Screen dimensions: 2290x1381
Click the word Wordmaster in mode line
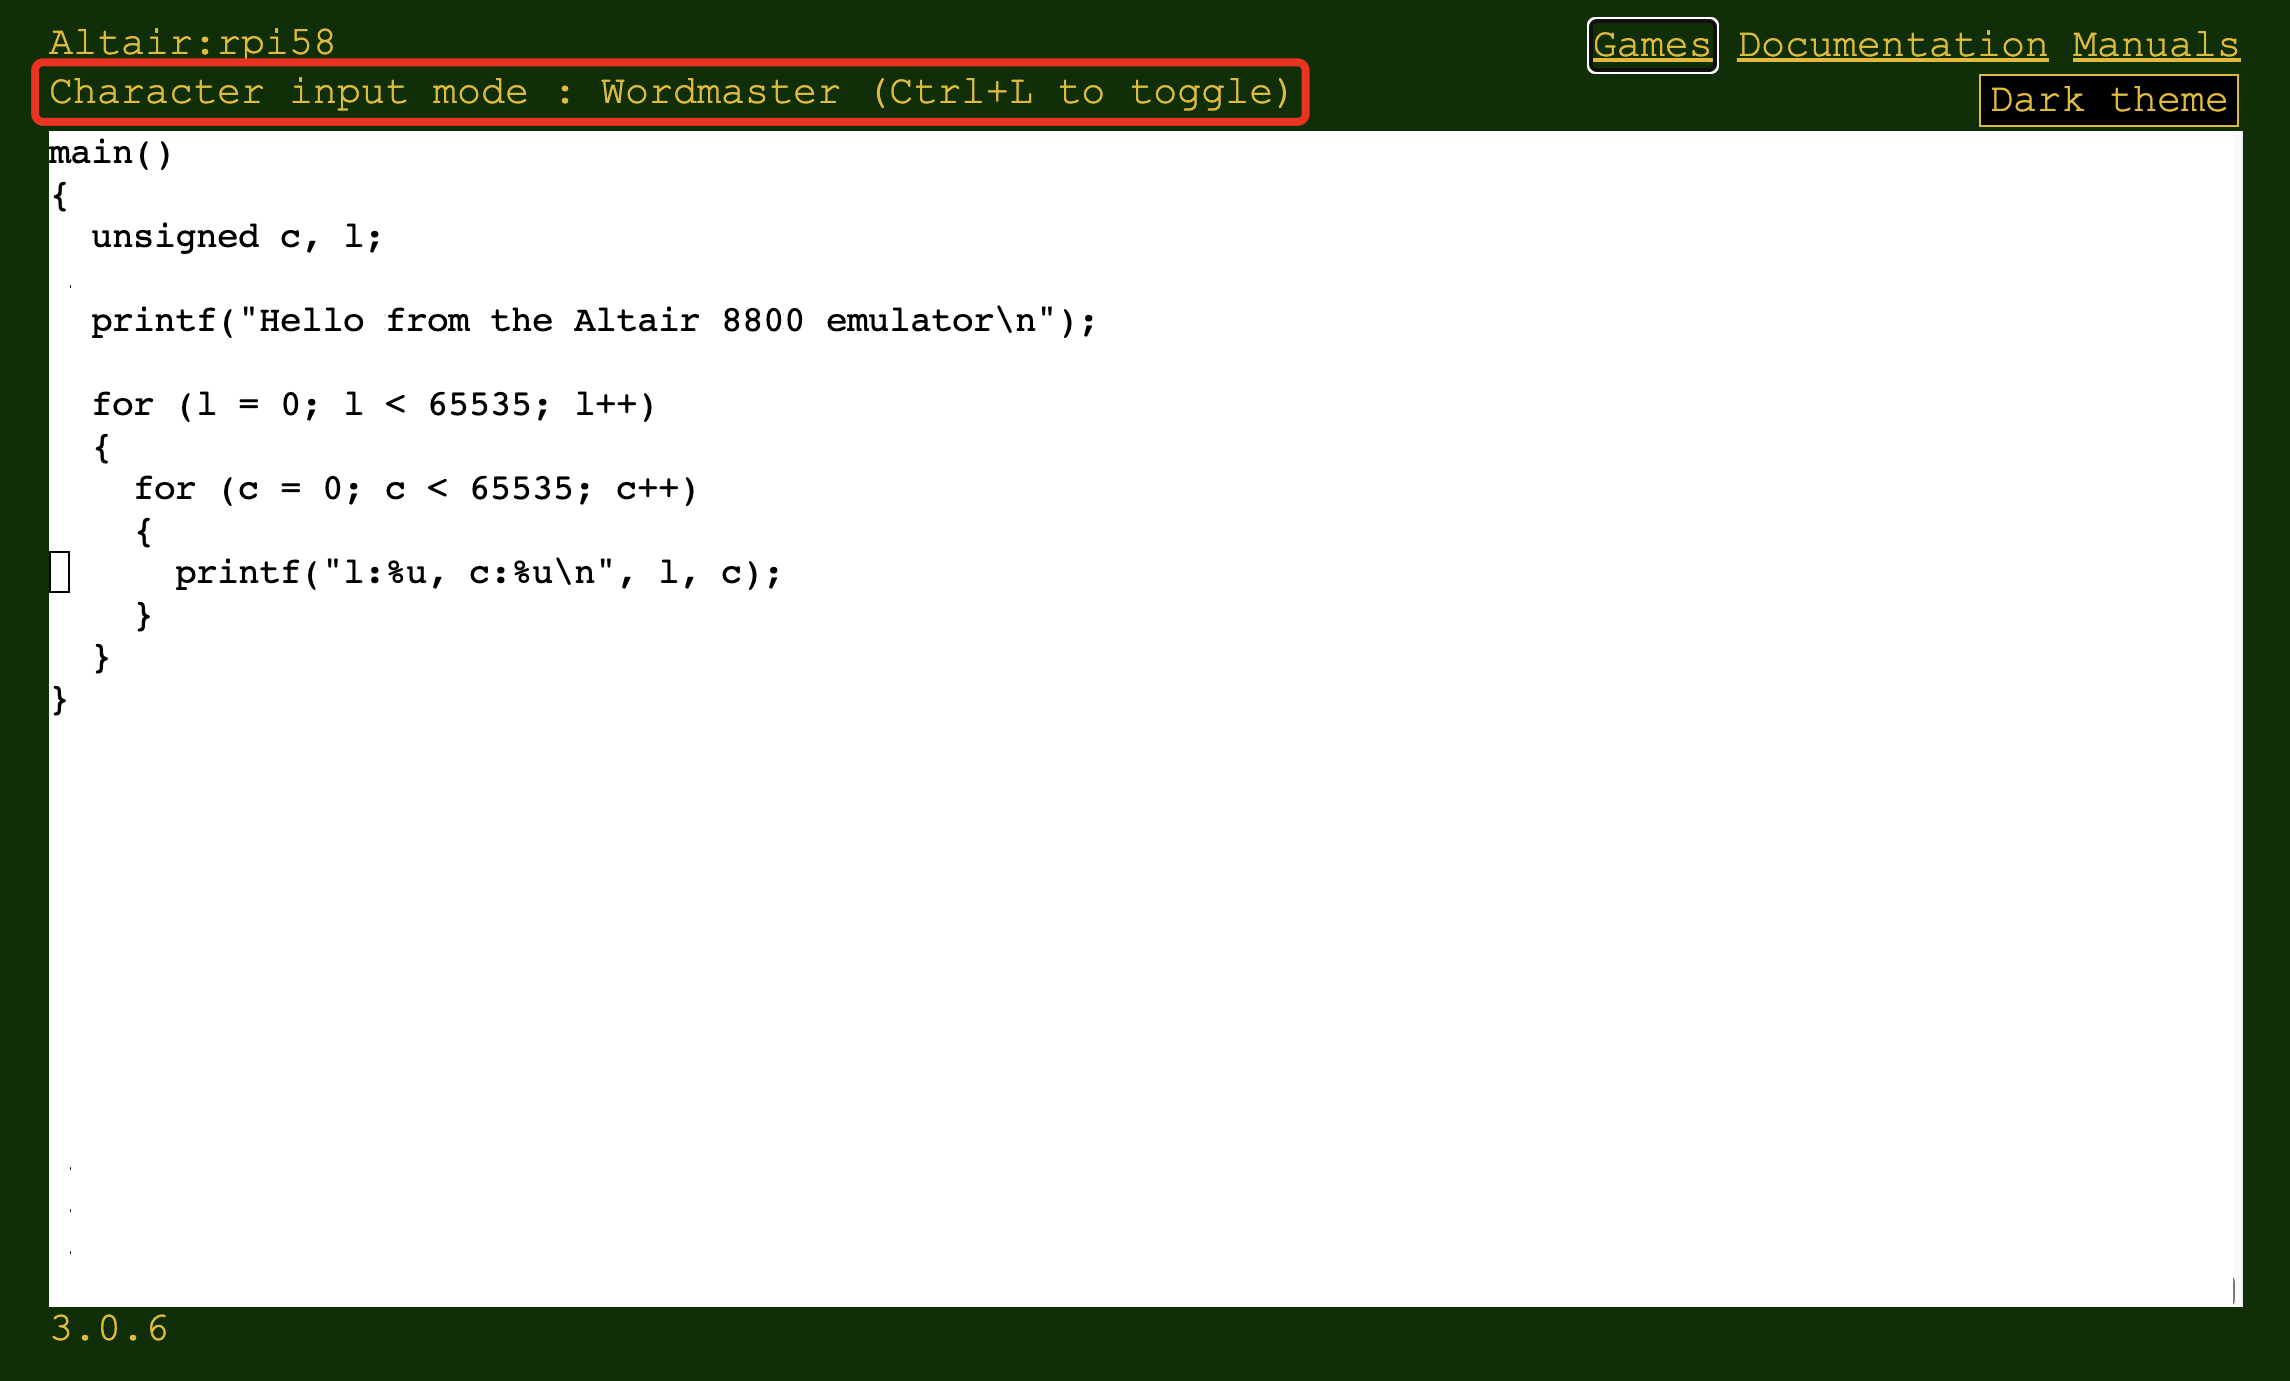(720, 92)
